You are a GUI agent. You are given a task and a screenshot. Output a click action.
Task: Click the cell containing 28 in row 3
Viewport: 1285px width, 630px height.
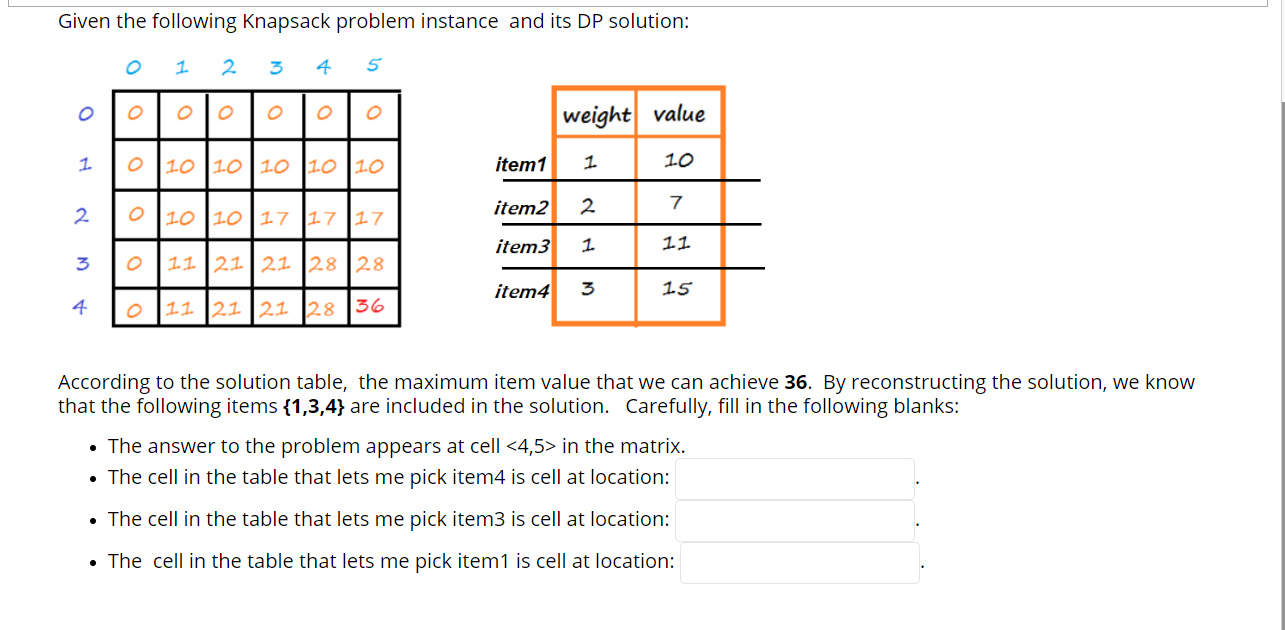pos(323,263)
